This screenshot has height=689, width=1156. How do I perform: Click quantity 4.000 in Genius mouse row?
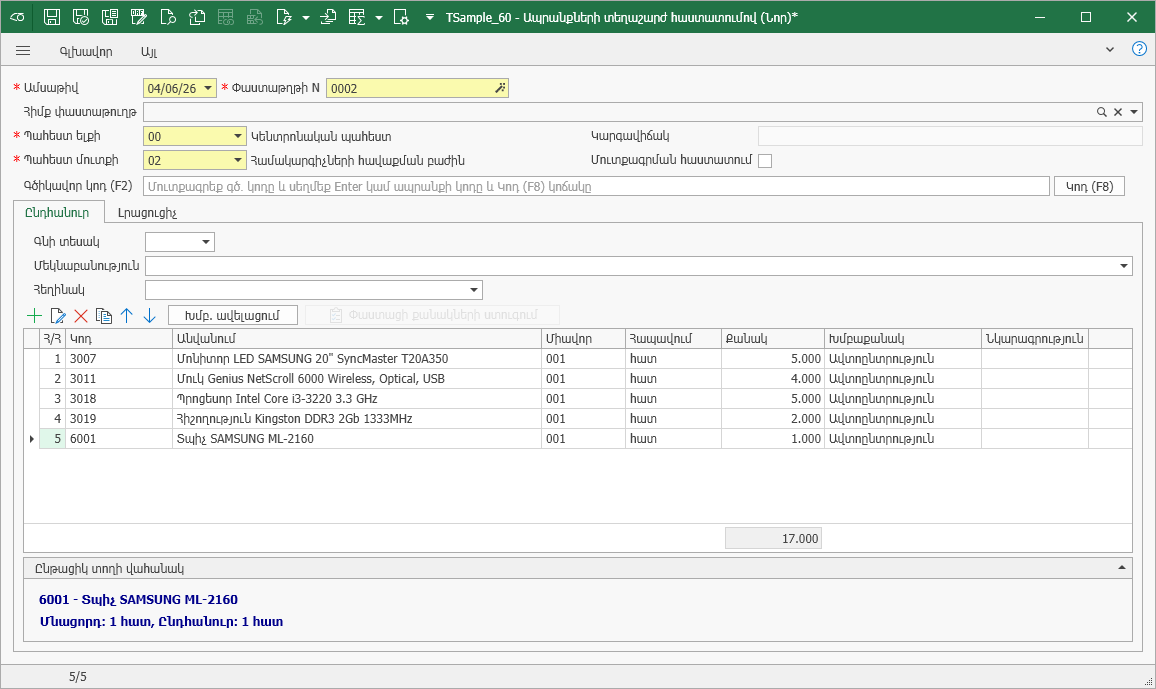[773, 379]
